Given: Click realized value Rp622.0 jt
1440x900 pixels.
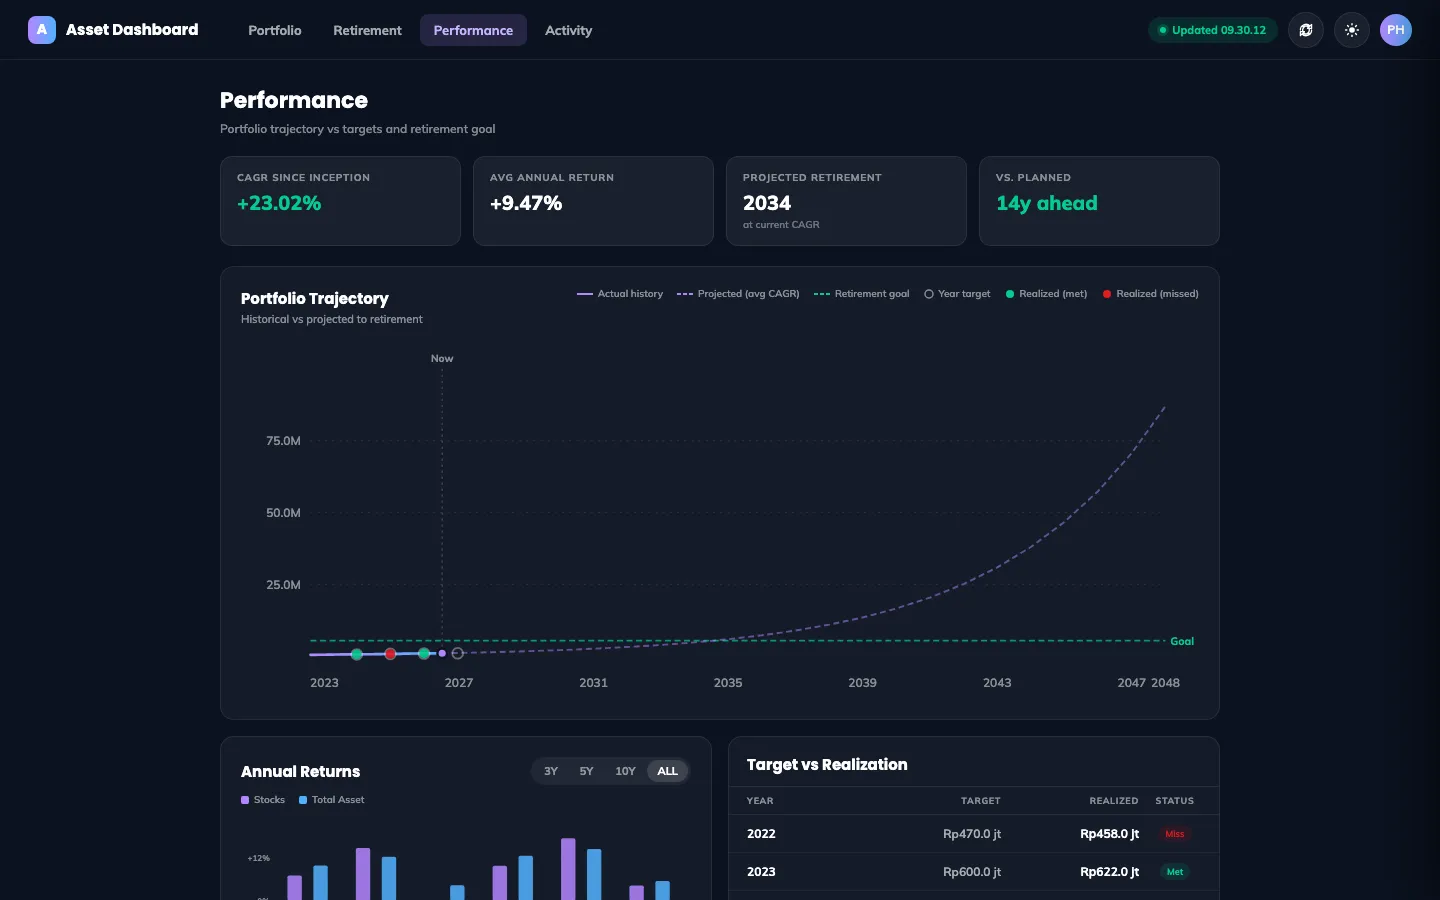Looking at the screenshot, I should [1109, 872].
